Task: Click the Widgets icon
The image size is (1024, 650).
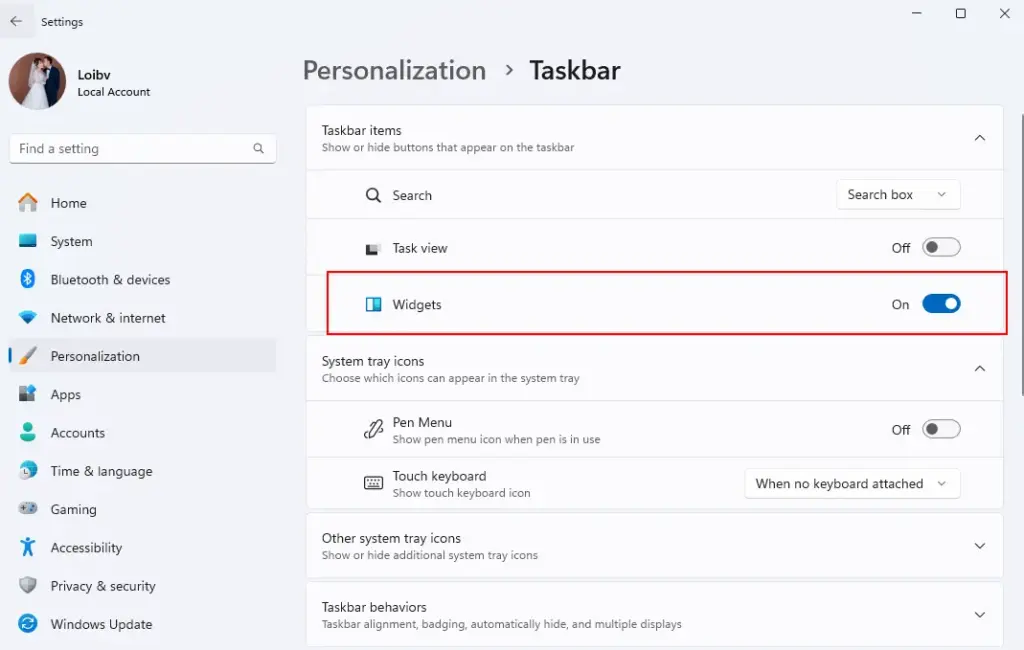Action: [x=373, y=304]
